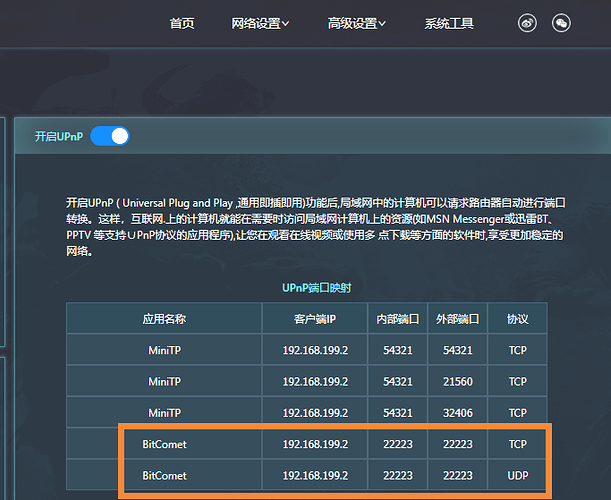Click the 开启UPnP label text
Viewport: 611px width, 500px height.
click(59, 136)
